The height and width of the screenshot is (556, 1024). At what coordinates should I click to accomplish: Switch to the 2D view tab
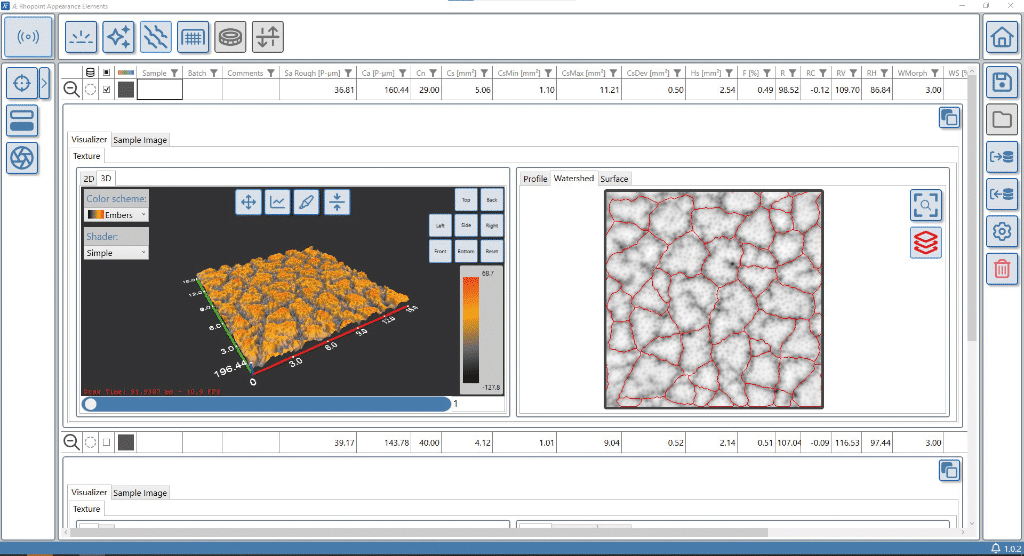pyautogui.click(x=88, y=179)
